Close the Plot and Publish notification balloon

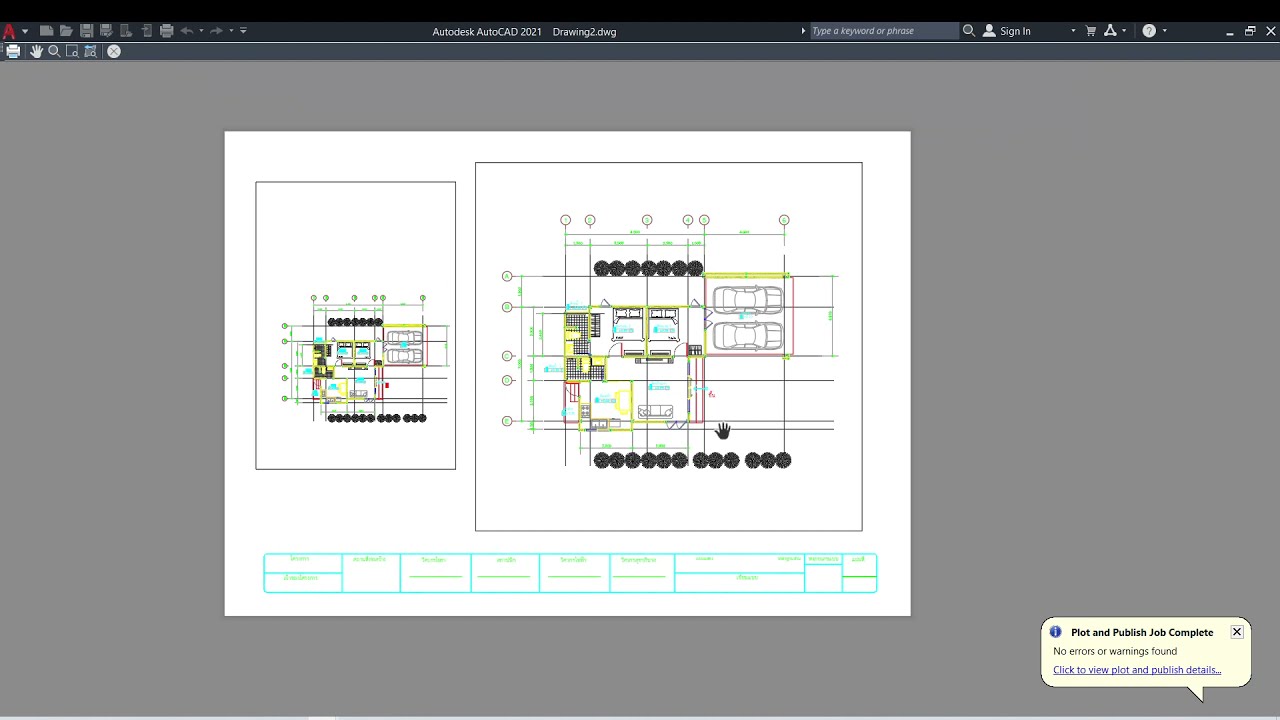pos(1237,632)
